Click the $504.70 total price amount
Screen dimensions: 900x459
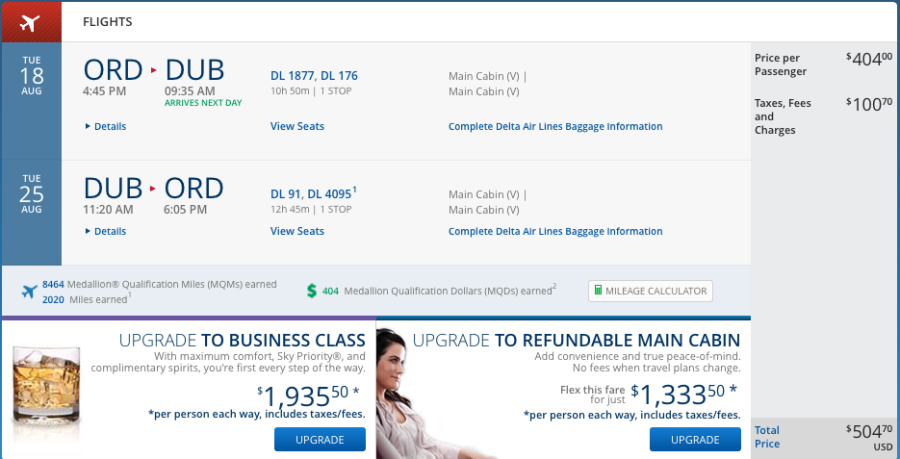pos(869,431)
